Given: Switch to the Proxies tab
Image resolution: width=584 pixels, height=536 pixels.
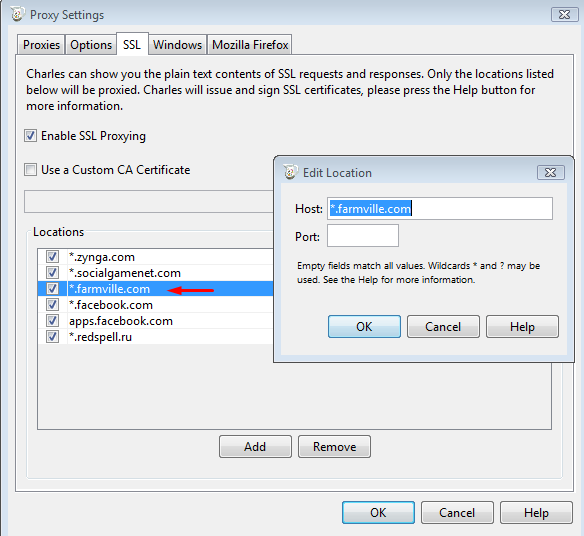Looking at the screenshot, I should (41, 45).
